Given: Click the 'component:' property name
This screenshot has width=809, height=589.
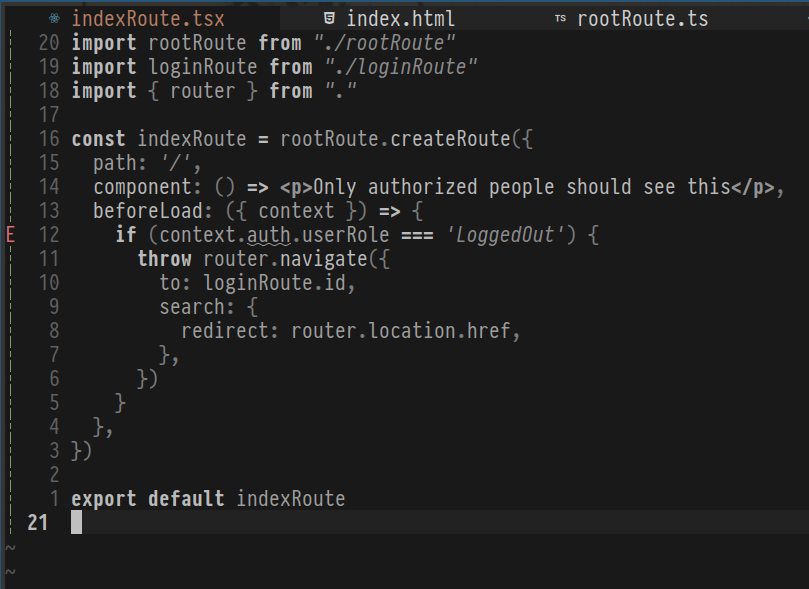Looking at the screenshot, I should coord(147,187).
